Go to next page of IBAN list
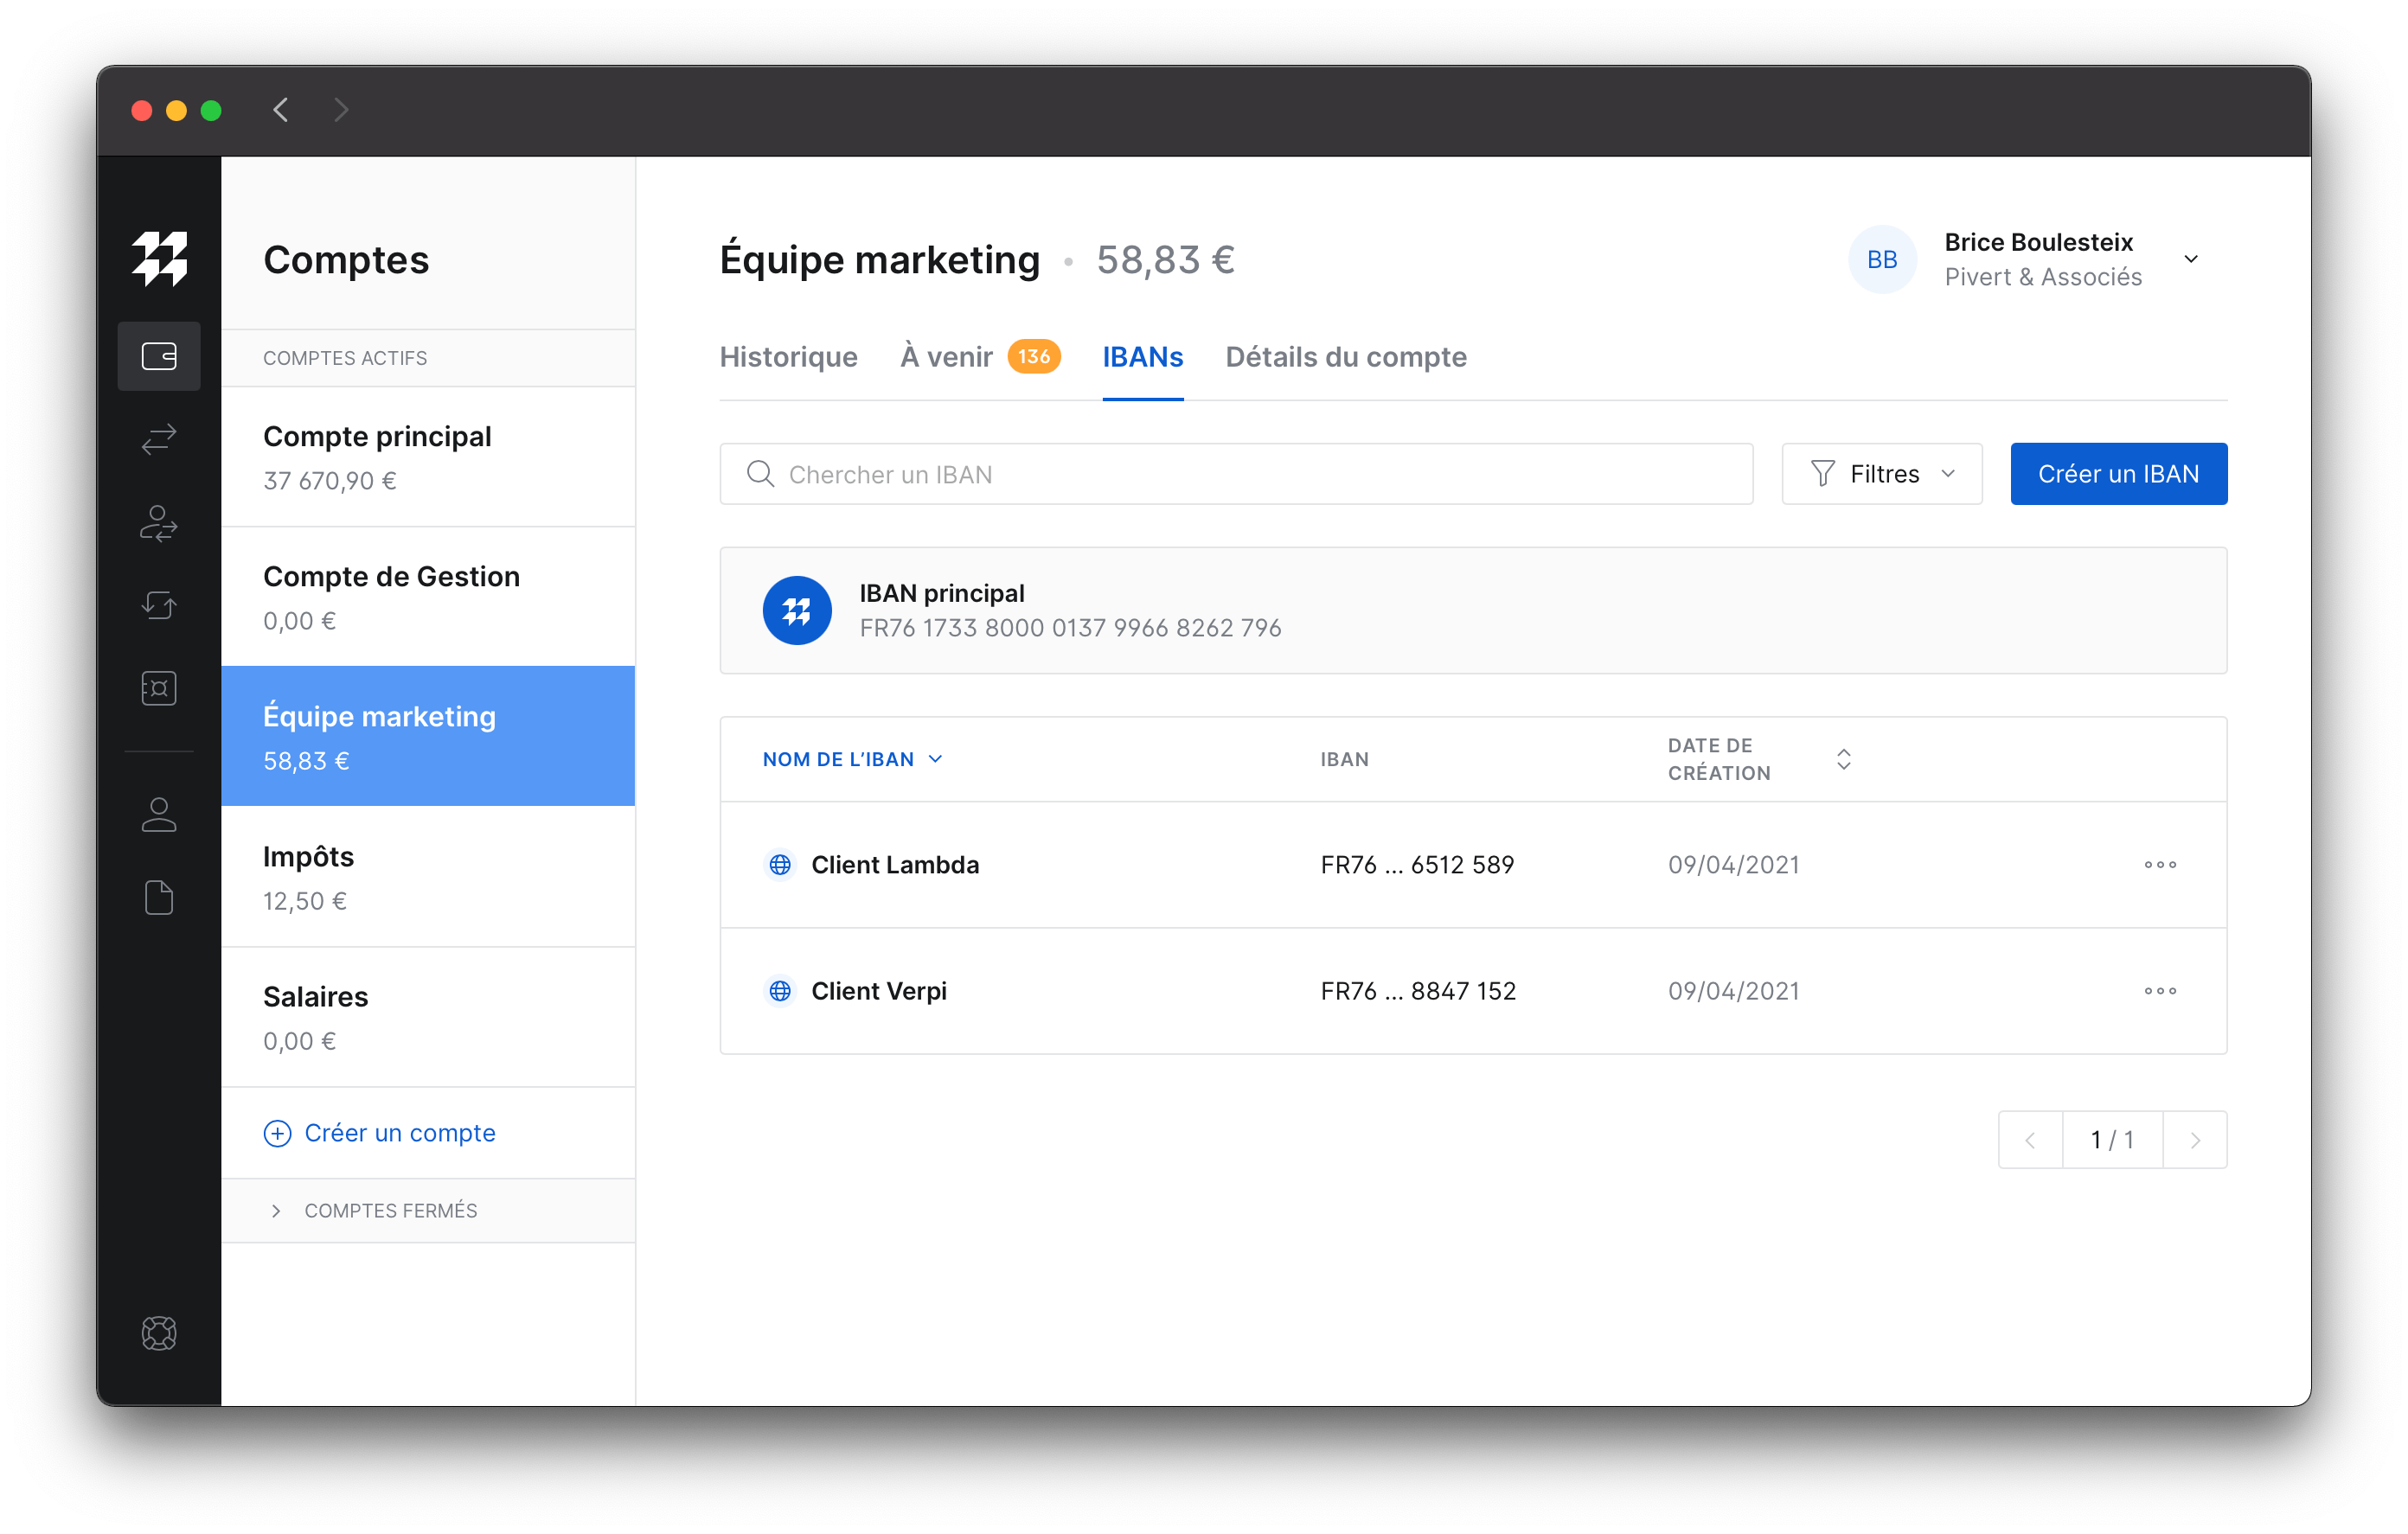This screenshot has width=2408, height=1534. point(2195,1139)
